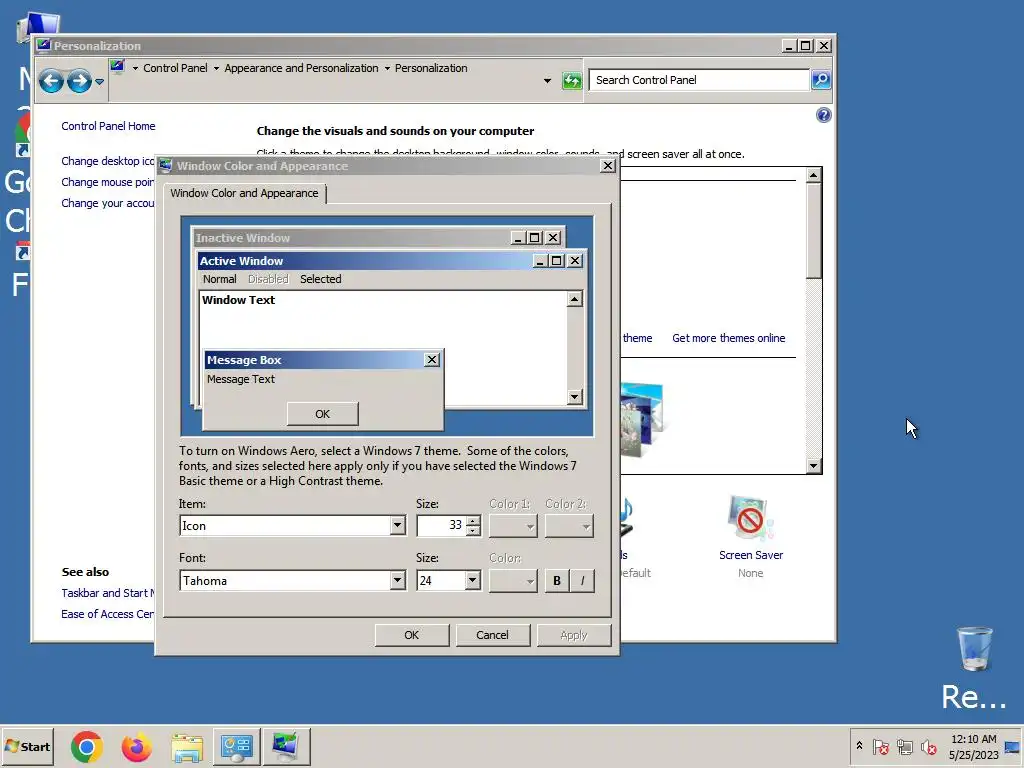The width and height of the screenshot is (1024, 768).
Task: Expand arrow before Personalization breadcrumb
Action: 387,68
